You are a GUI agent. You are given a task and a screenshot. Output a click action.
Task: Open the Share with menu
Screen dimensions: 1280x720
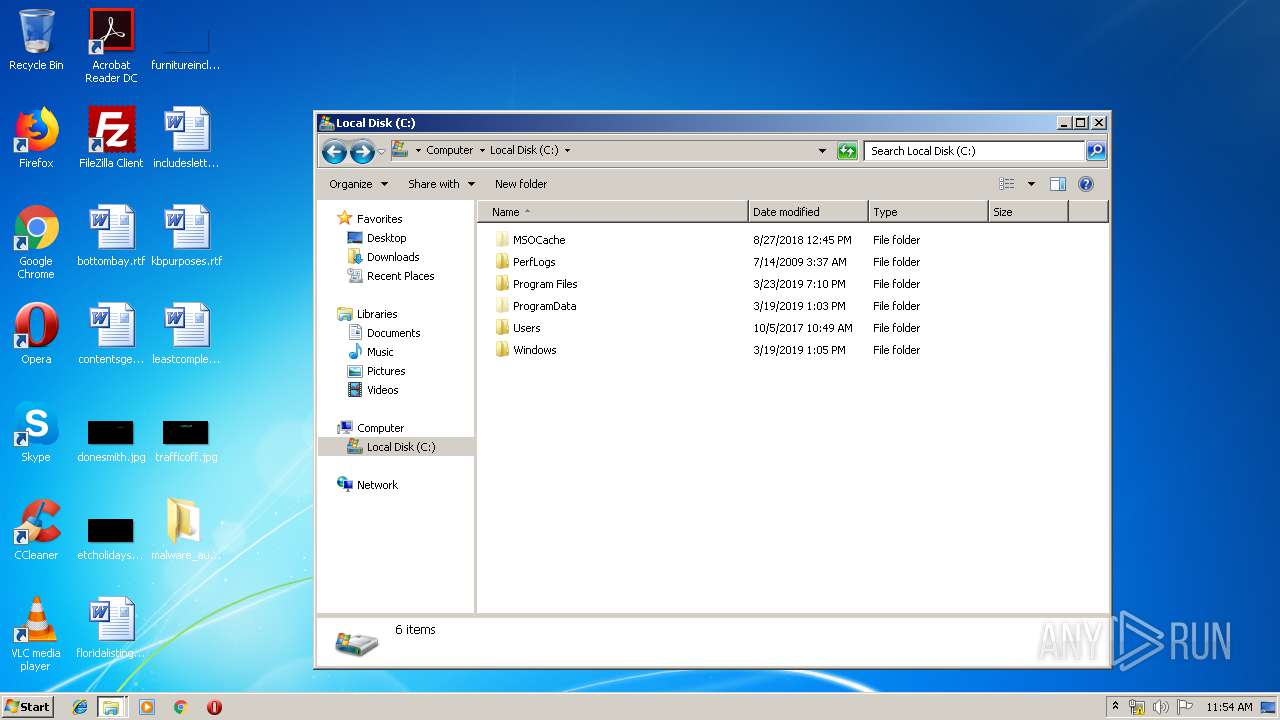441,184
